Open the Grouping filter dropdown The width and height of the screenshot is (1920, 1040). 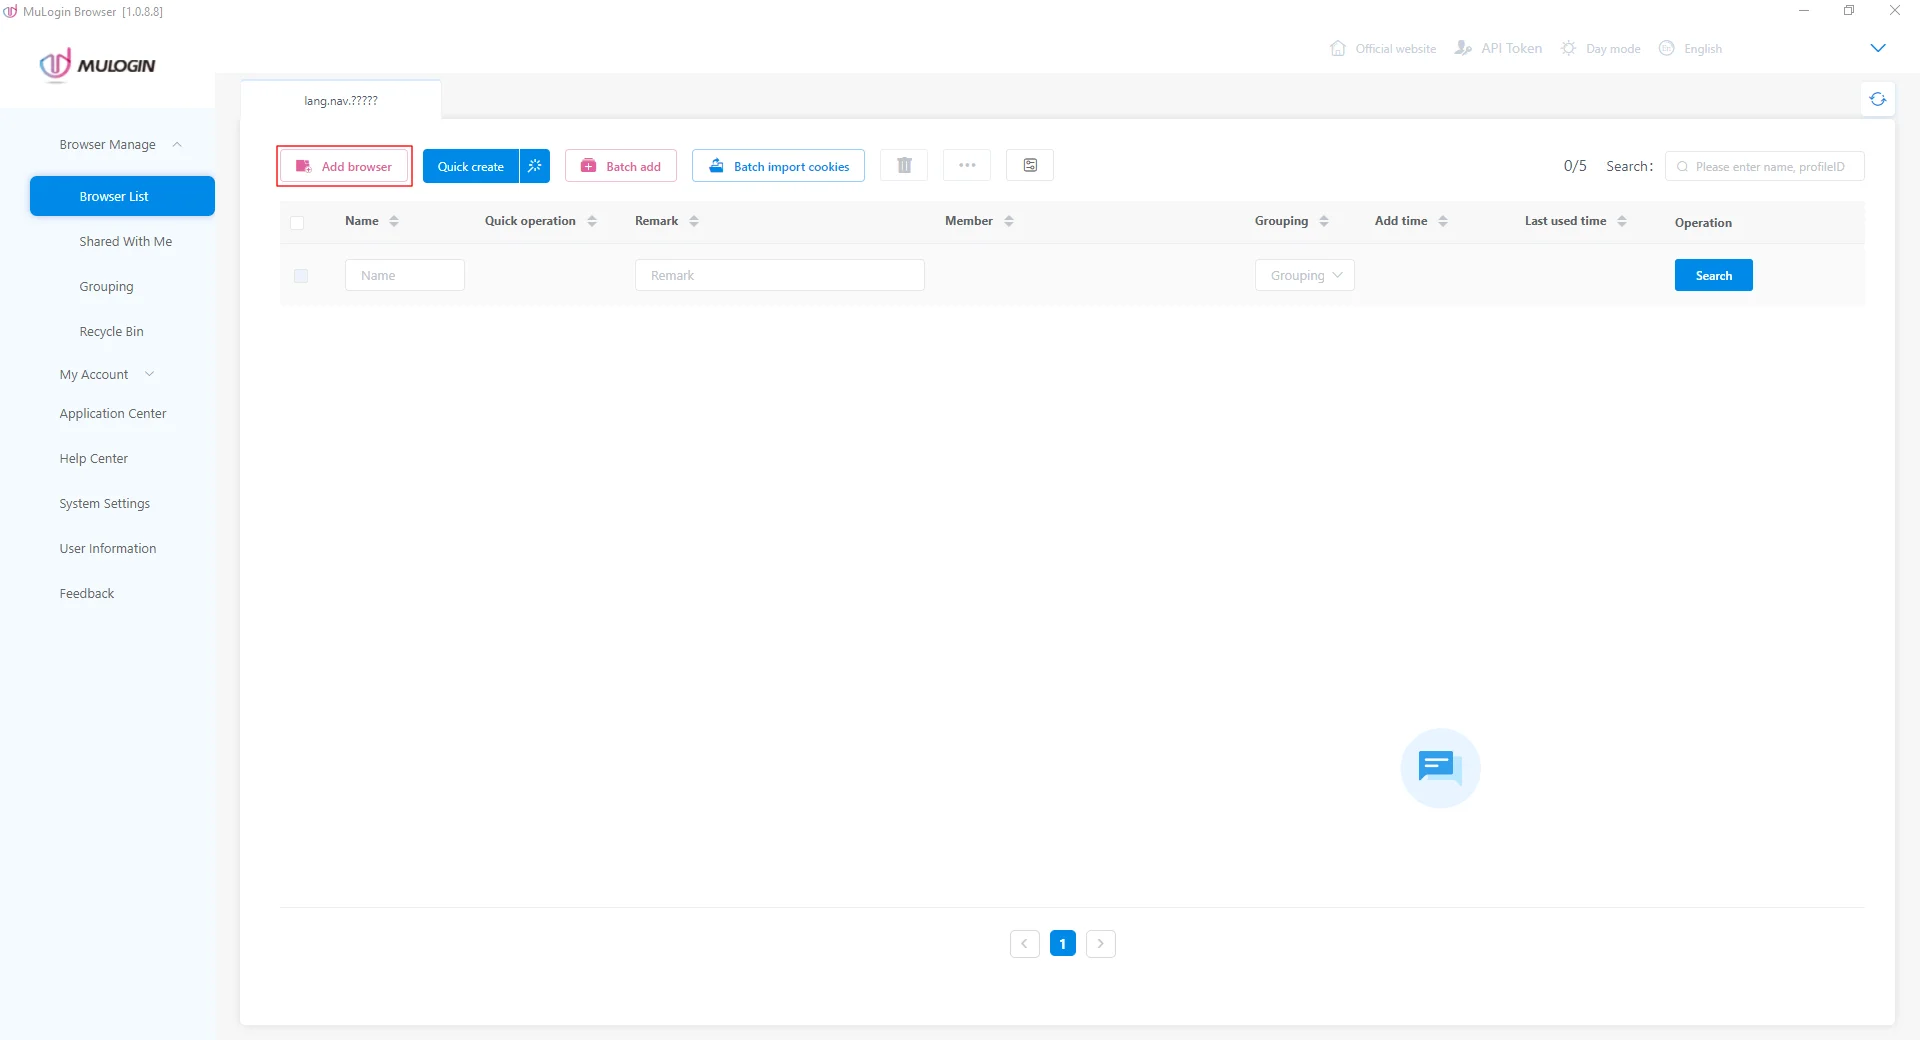point(1304,275)
